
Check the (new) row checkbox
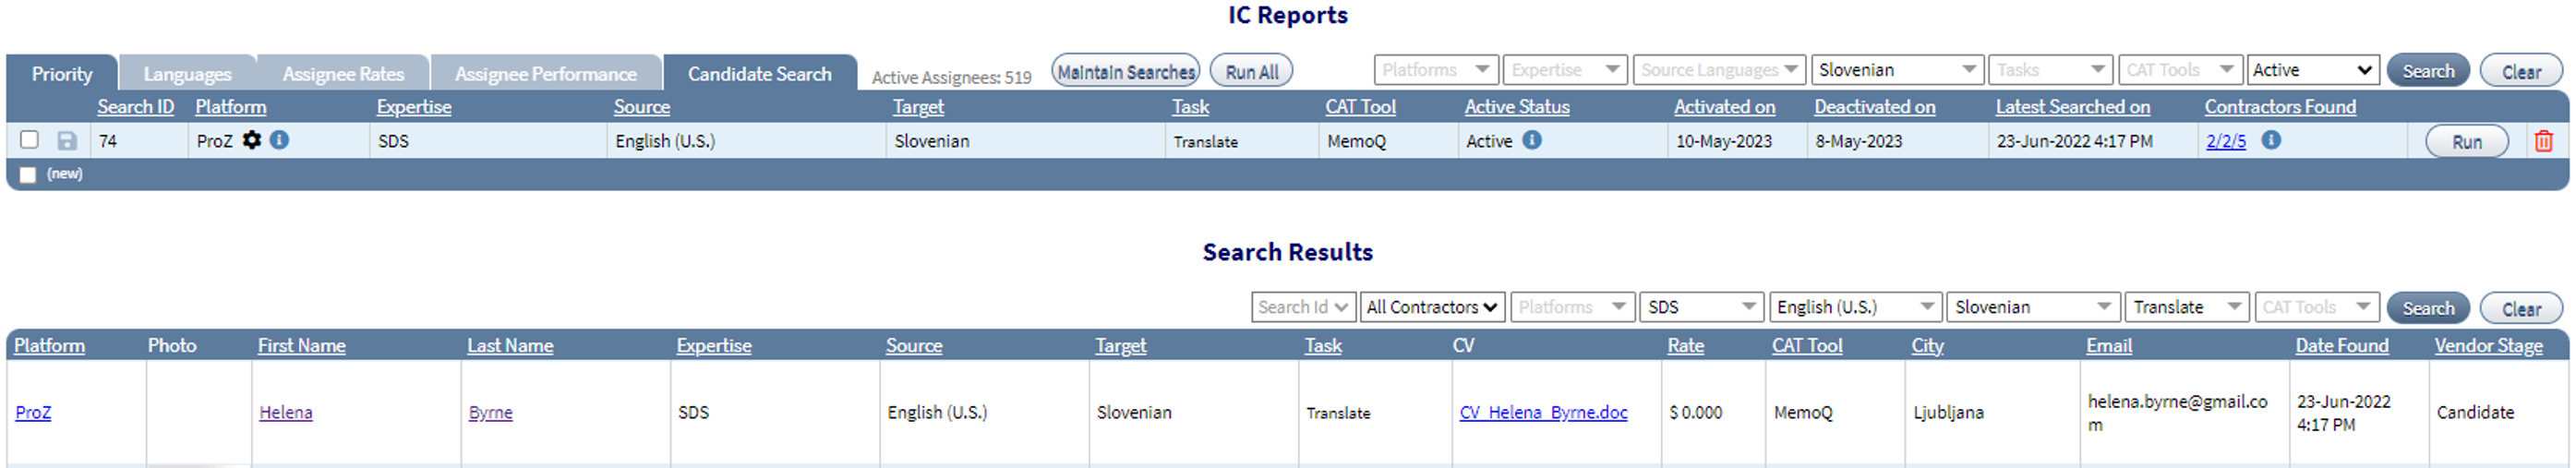tap(28, 175)
